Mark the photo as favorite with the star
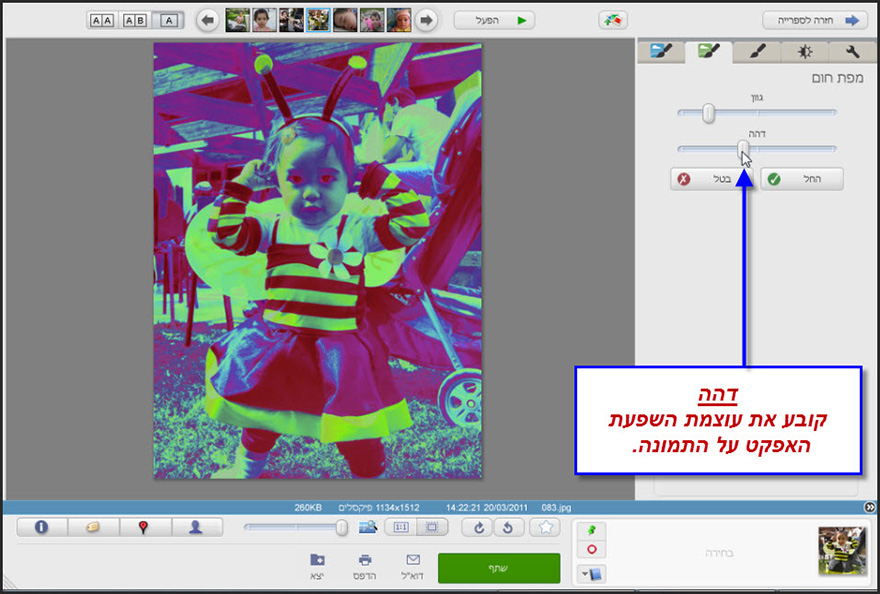 546,527
